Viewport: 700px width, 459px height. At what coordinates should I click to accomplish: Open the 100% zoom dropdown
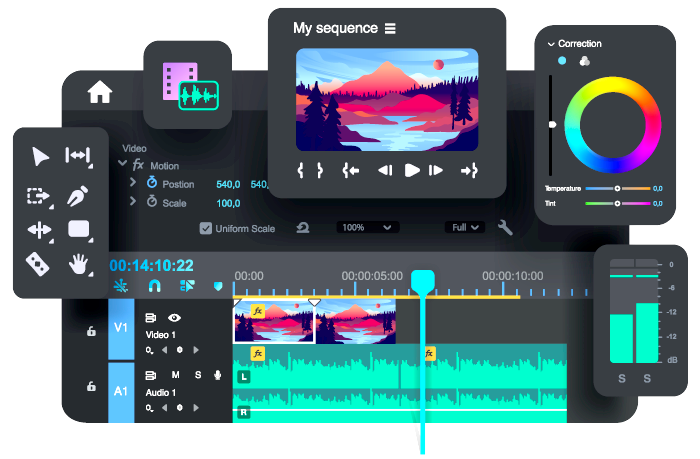[x=366, y=228]
